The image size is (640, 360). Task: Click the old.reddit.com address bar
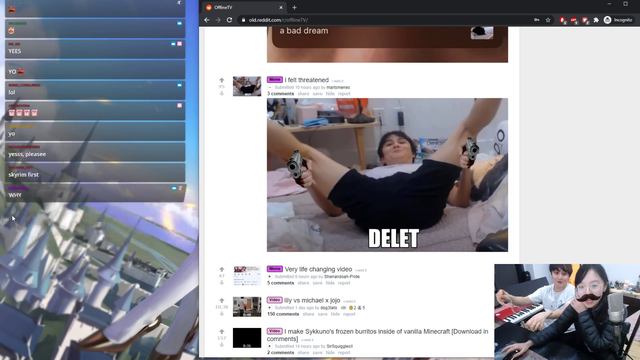coord(384,20)
